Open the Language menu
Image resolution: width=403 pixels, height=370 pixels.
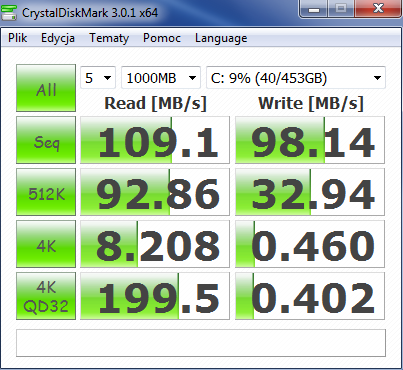click(221, 38)
